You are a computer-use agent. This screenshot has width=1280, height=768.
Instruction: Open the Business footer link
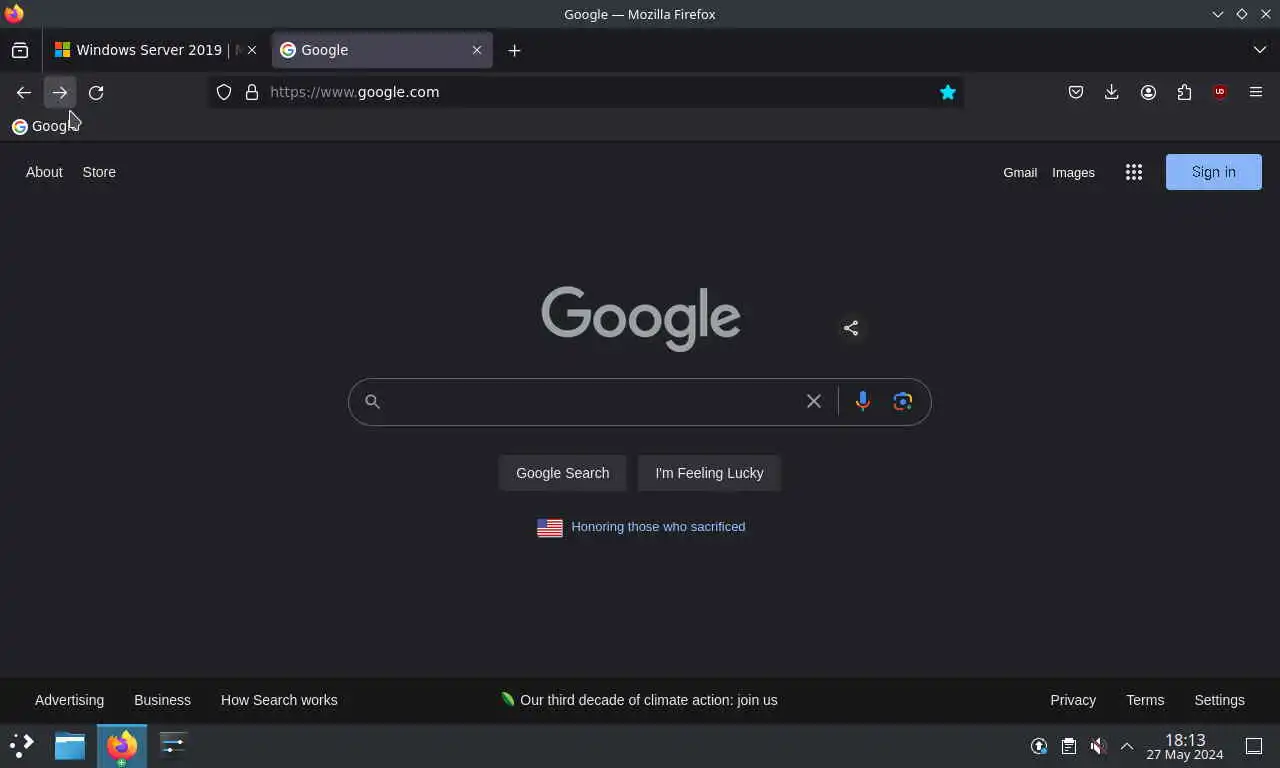tap(162, 700)
